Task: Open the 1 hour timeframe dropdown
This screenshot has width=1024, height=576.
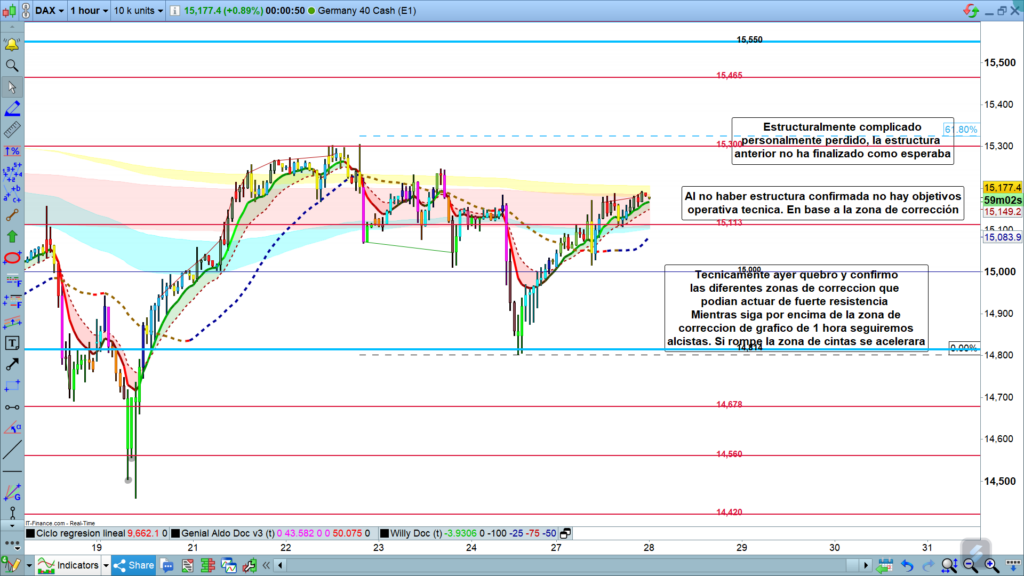Action: (x=88, y=10)
